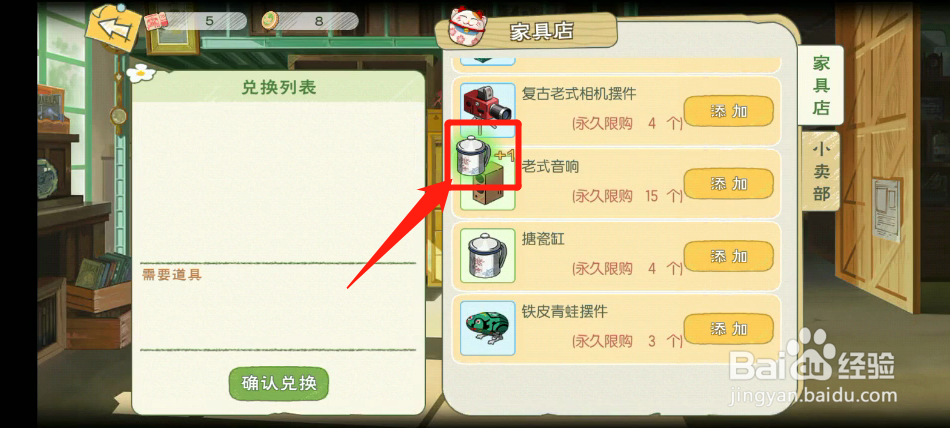950x428 pixels.
Task: Add 铁皮青蛙摆件 to exchange list
Action: pyautogui.click(x=729, y=330)
